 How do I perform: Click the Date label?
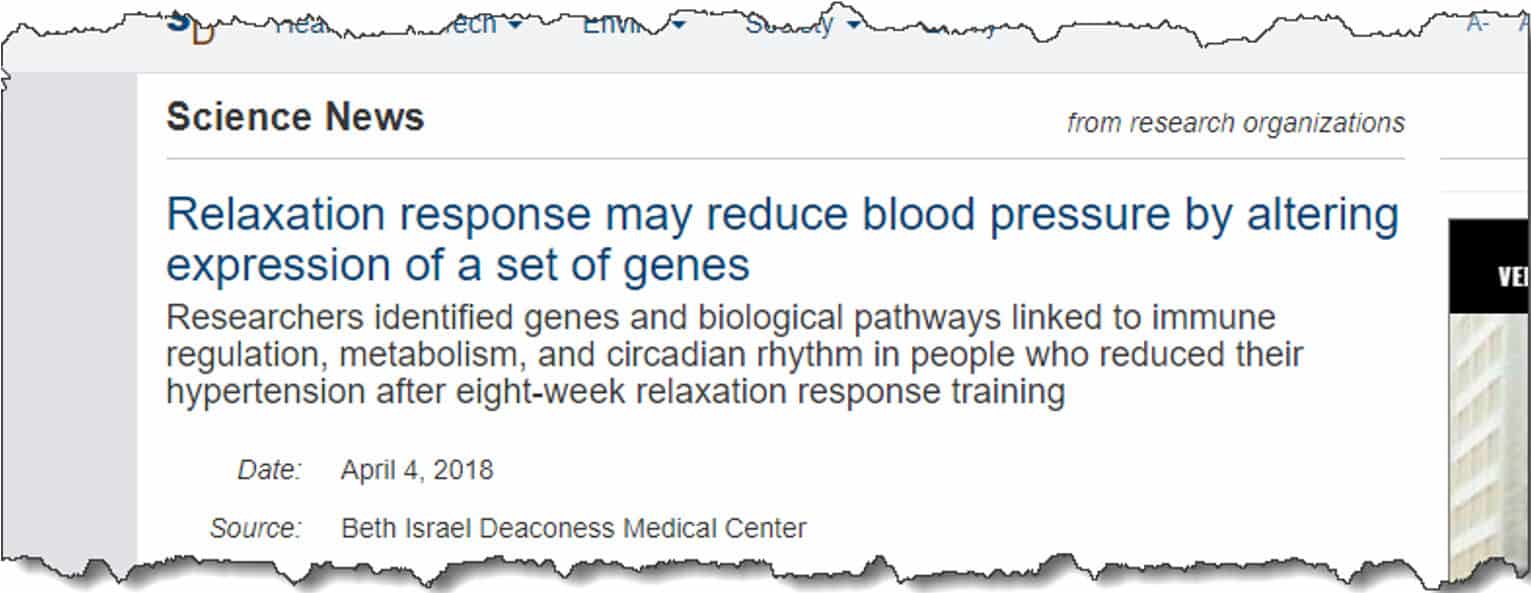point(269,470)
